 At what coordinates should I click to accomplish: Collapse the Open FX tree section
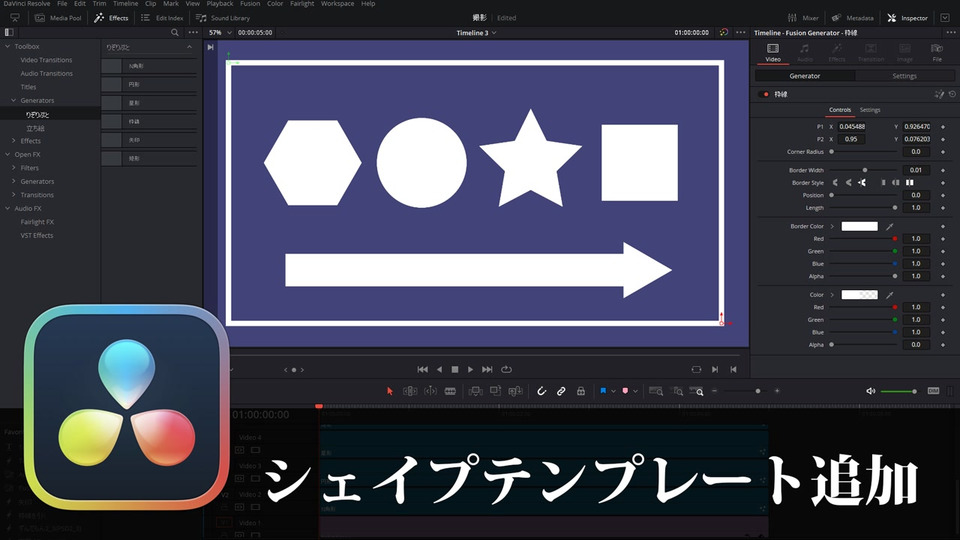tap(7, 154)
